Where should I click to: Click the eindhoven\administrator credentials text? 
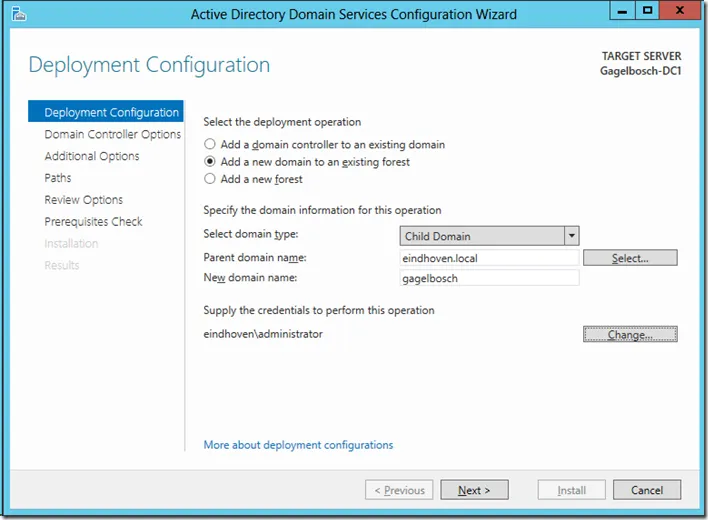263,334
